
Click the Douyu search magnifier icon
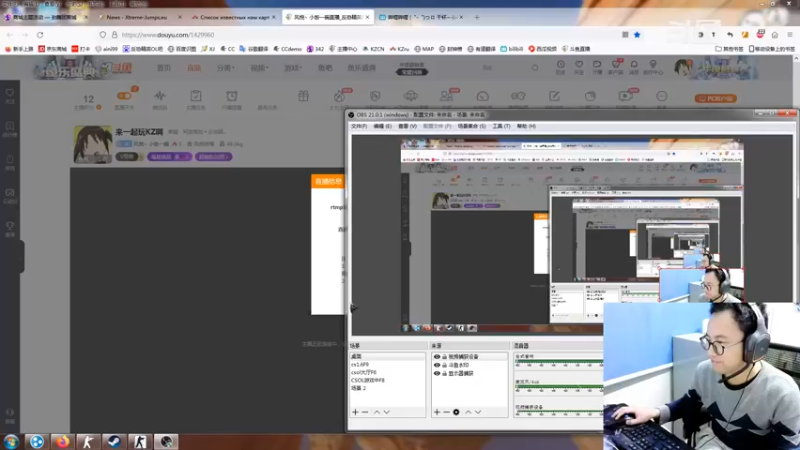535,67
